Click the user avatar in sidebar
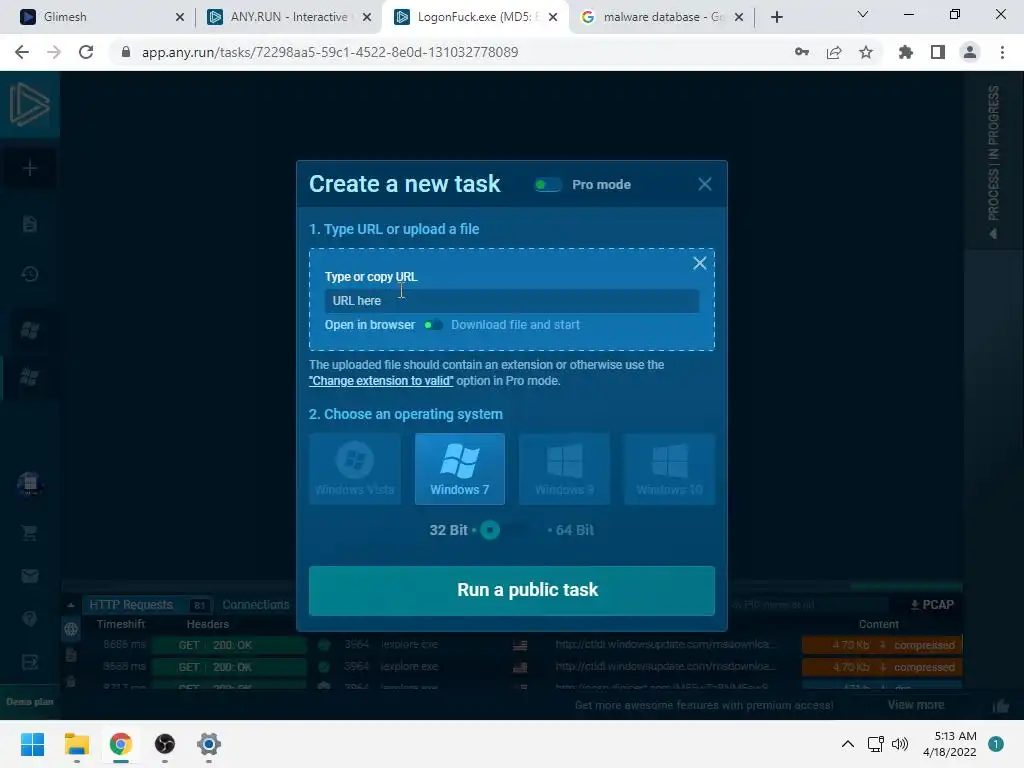Viewport: 1024px width, 768px height. click(29, 484)
